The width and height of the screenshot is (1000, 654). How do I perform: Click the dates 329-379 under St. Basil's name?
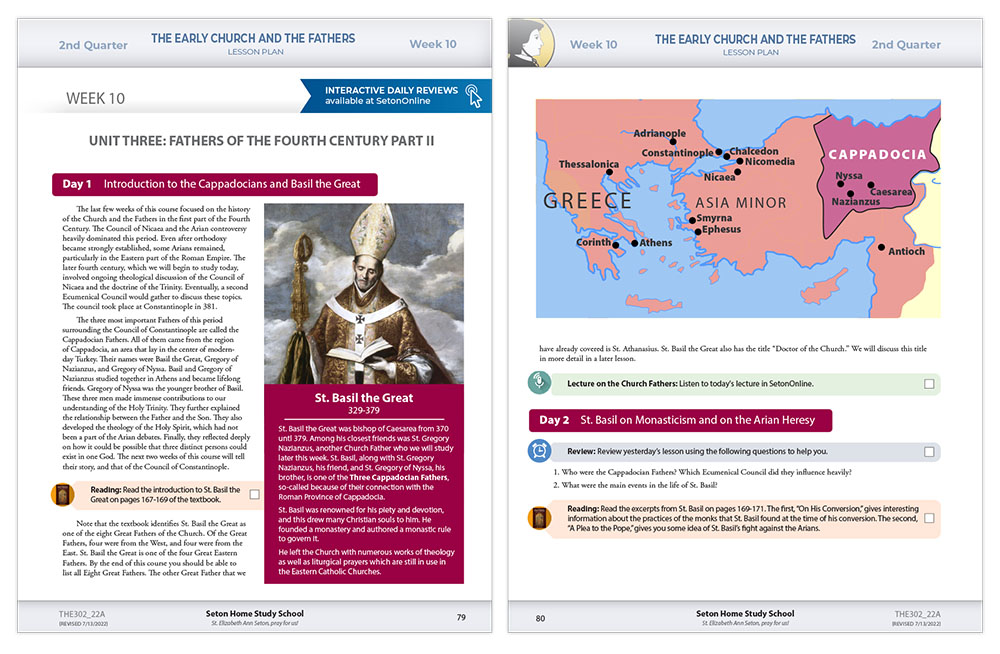(364, 410)
